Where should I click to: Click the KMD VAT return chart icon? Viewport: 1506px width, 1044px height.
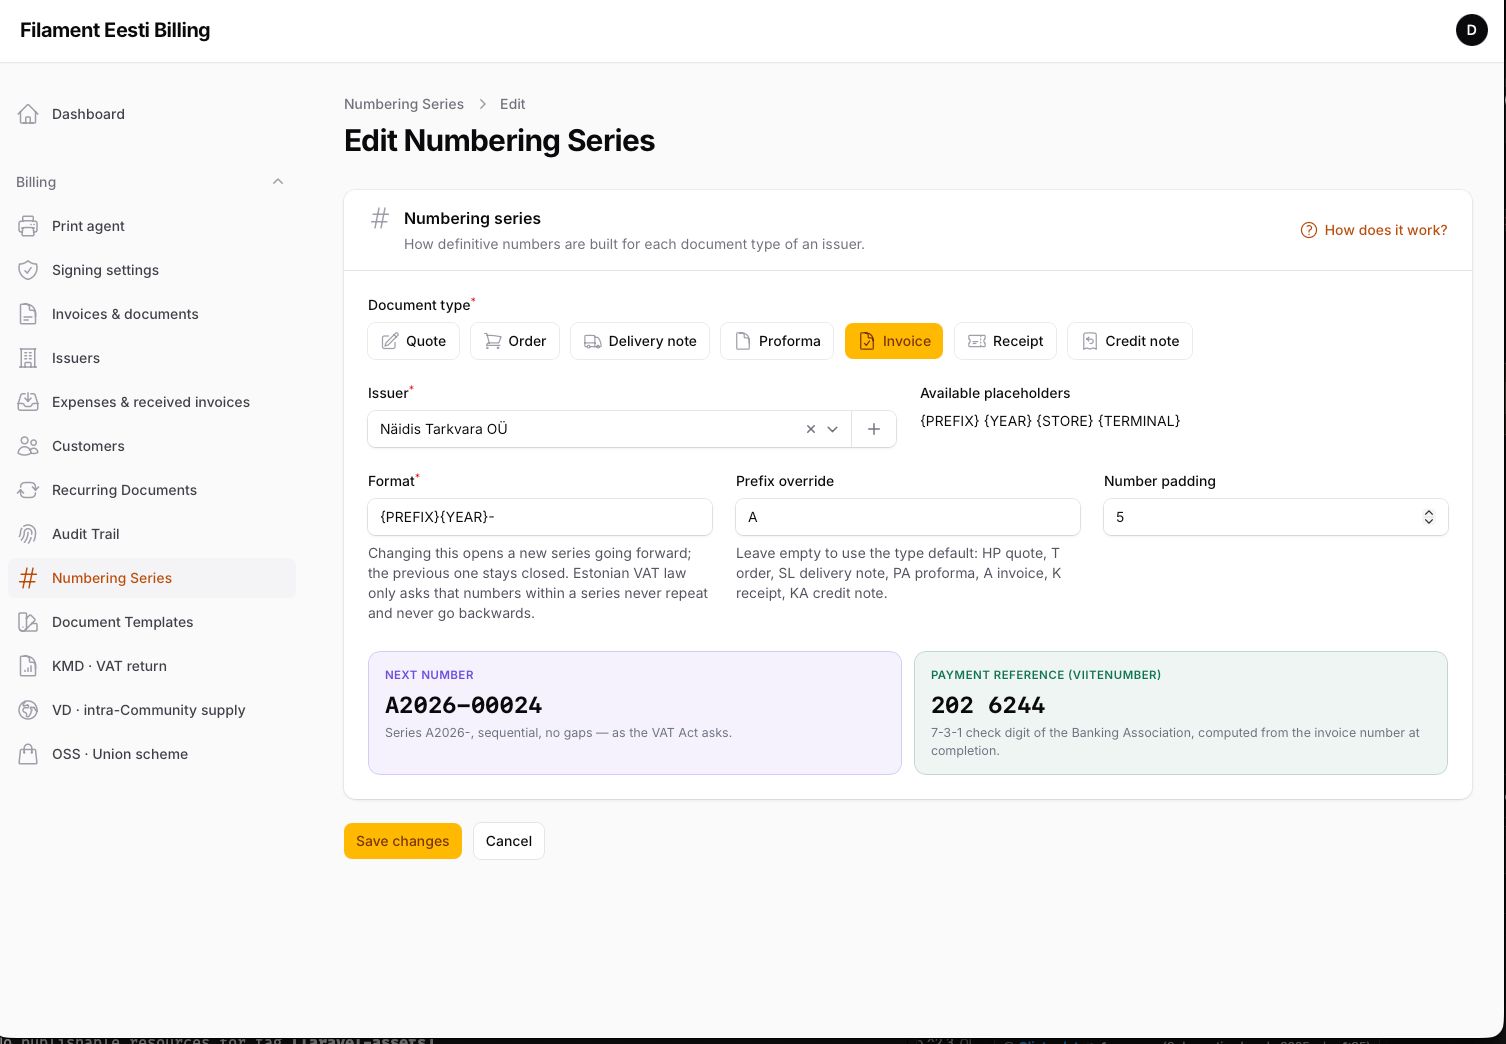[28, 666]
